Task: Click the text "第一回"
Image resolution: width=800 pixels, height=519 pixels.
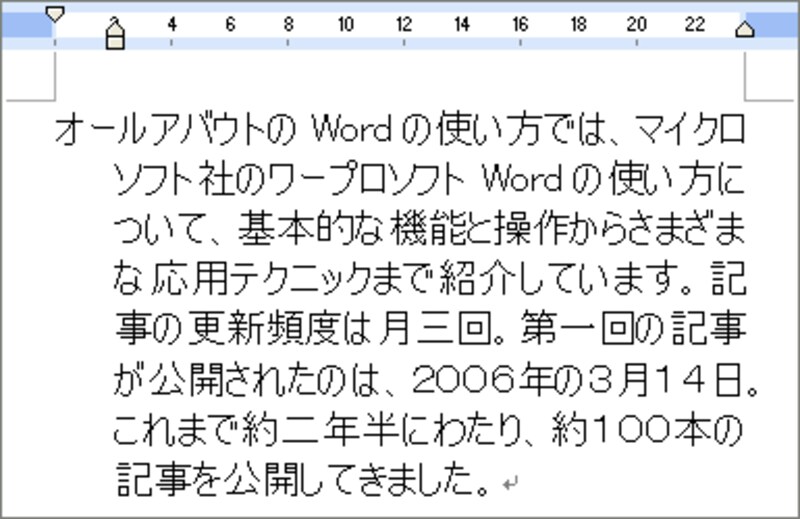Action: tap(580, 328)
